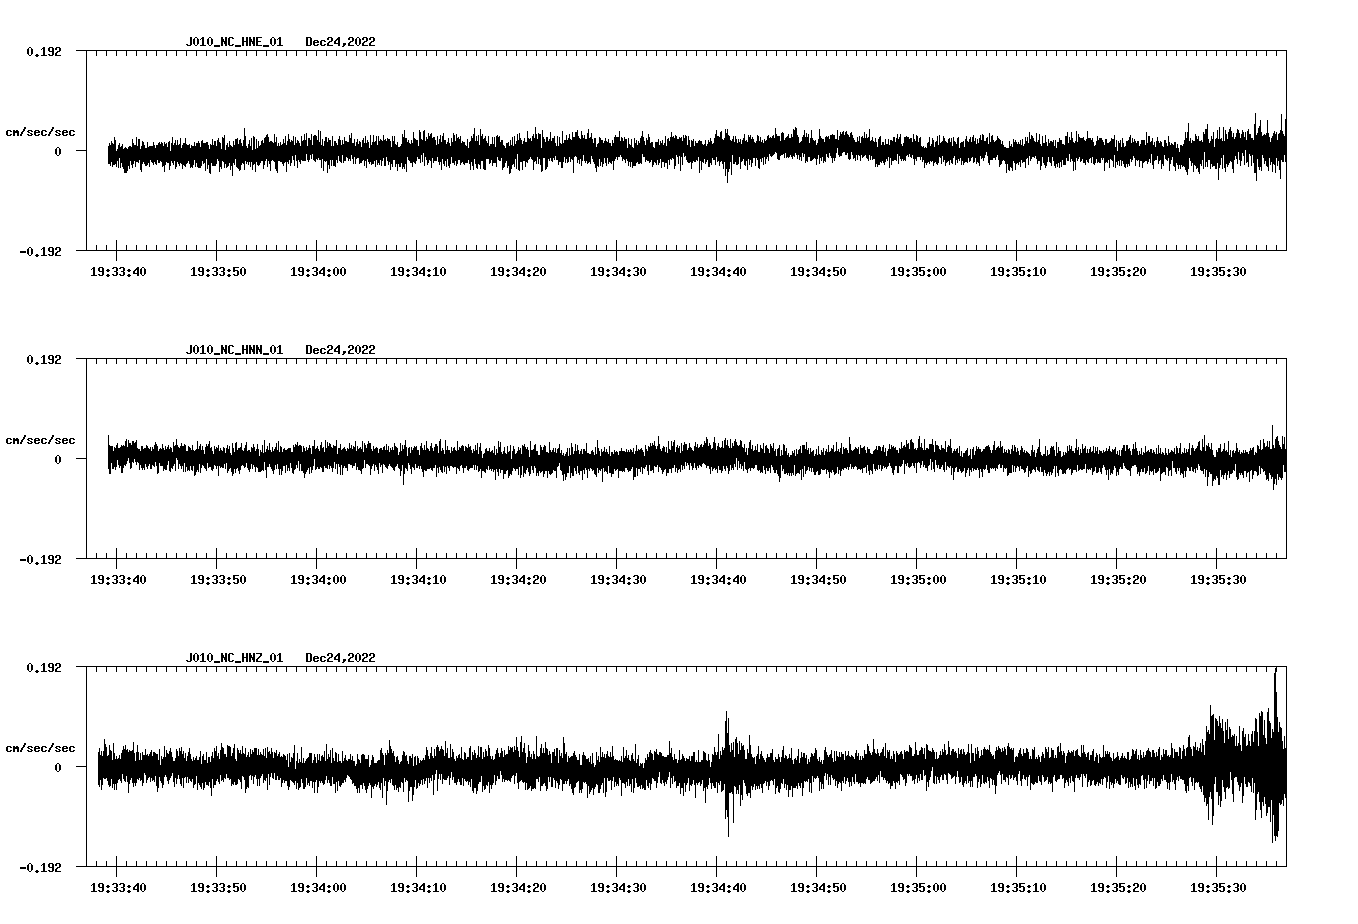Click the 0.192 amplitude label on the top plot

click(x=45, y=50)
